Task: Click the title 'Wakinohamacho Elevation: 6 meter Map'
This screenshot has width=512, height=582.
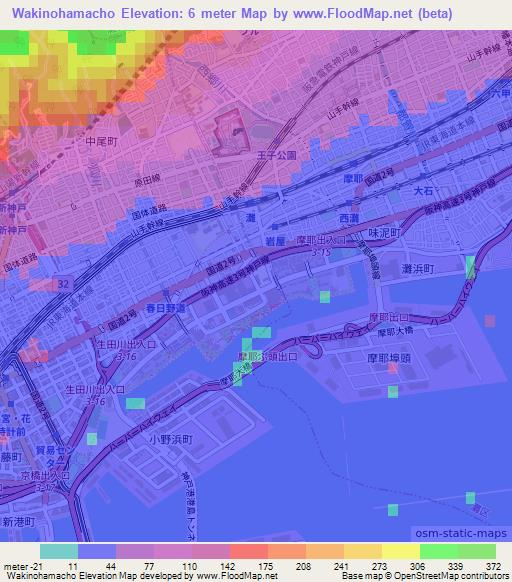Action: [139, 14]
